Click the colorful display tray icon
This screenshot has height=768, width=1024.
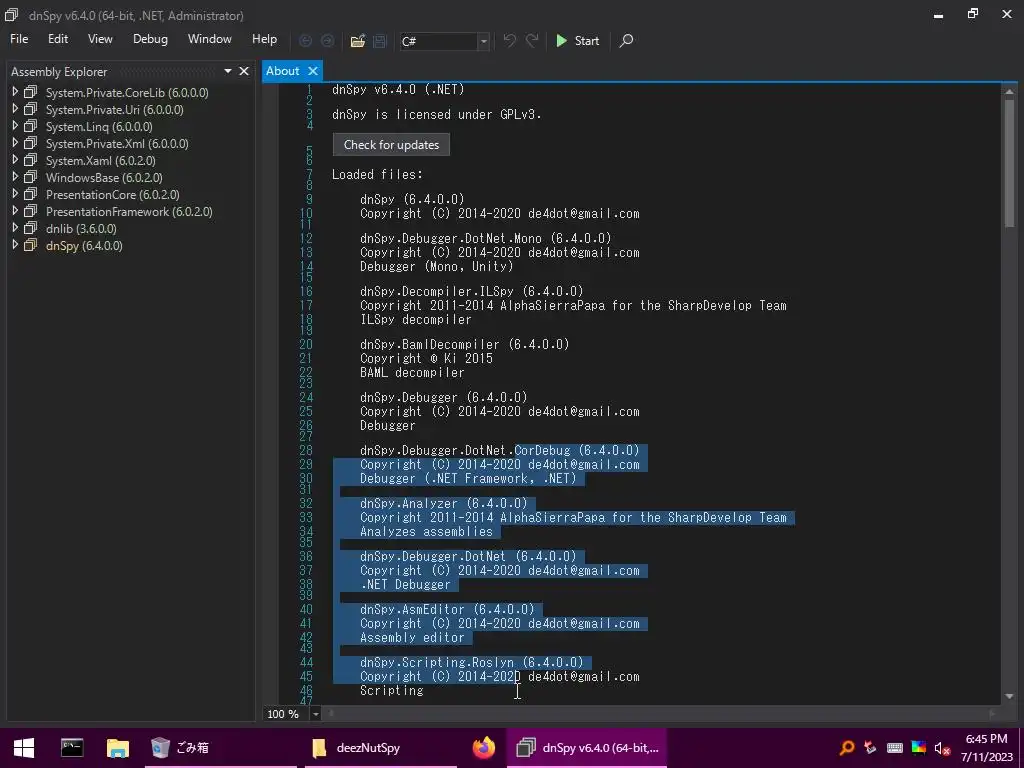click(x=918, y=748)
